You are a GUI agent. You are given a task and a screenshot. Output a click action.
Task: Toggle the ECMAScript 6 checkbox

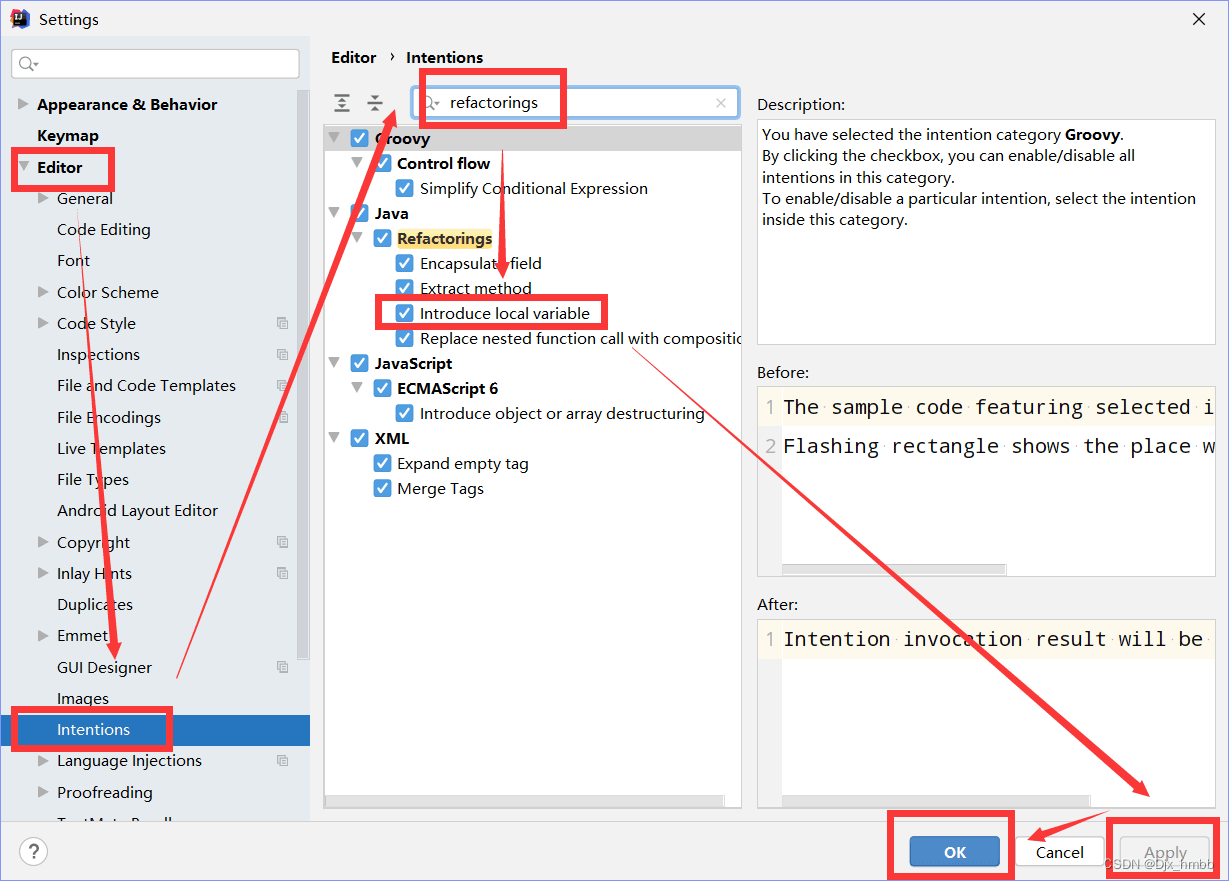[382, 388]
